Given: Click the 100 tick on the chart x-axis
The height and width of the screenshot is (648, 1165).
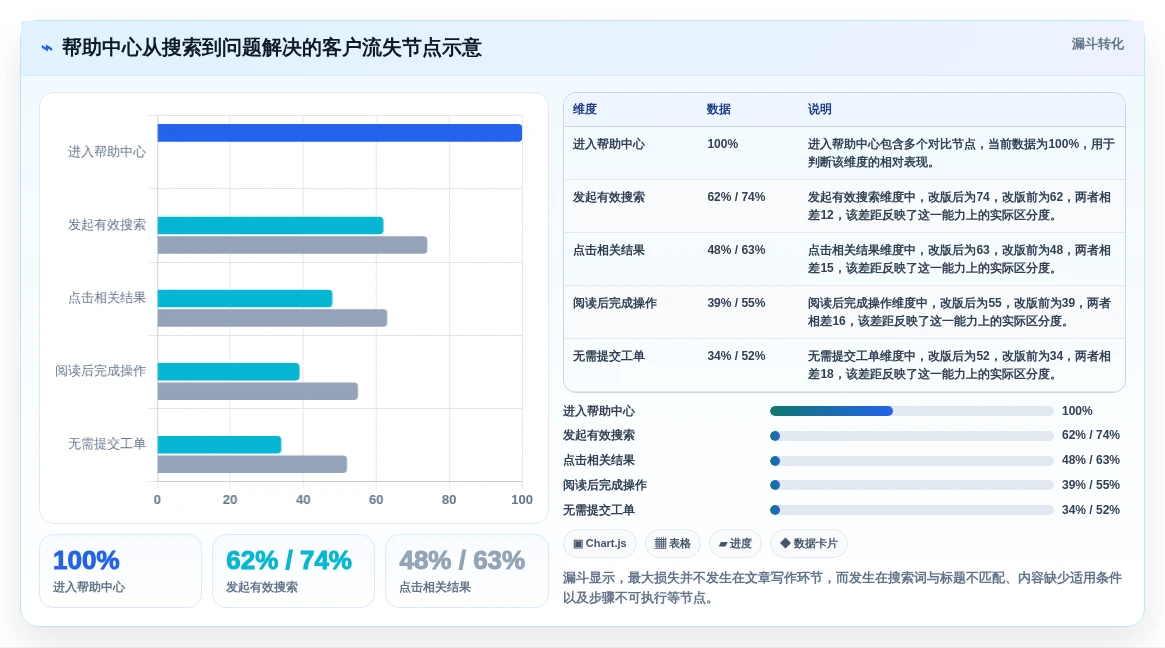Looking at the screenshot, I should pyautogui.click(x=522, y=500).
